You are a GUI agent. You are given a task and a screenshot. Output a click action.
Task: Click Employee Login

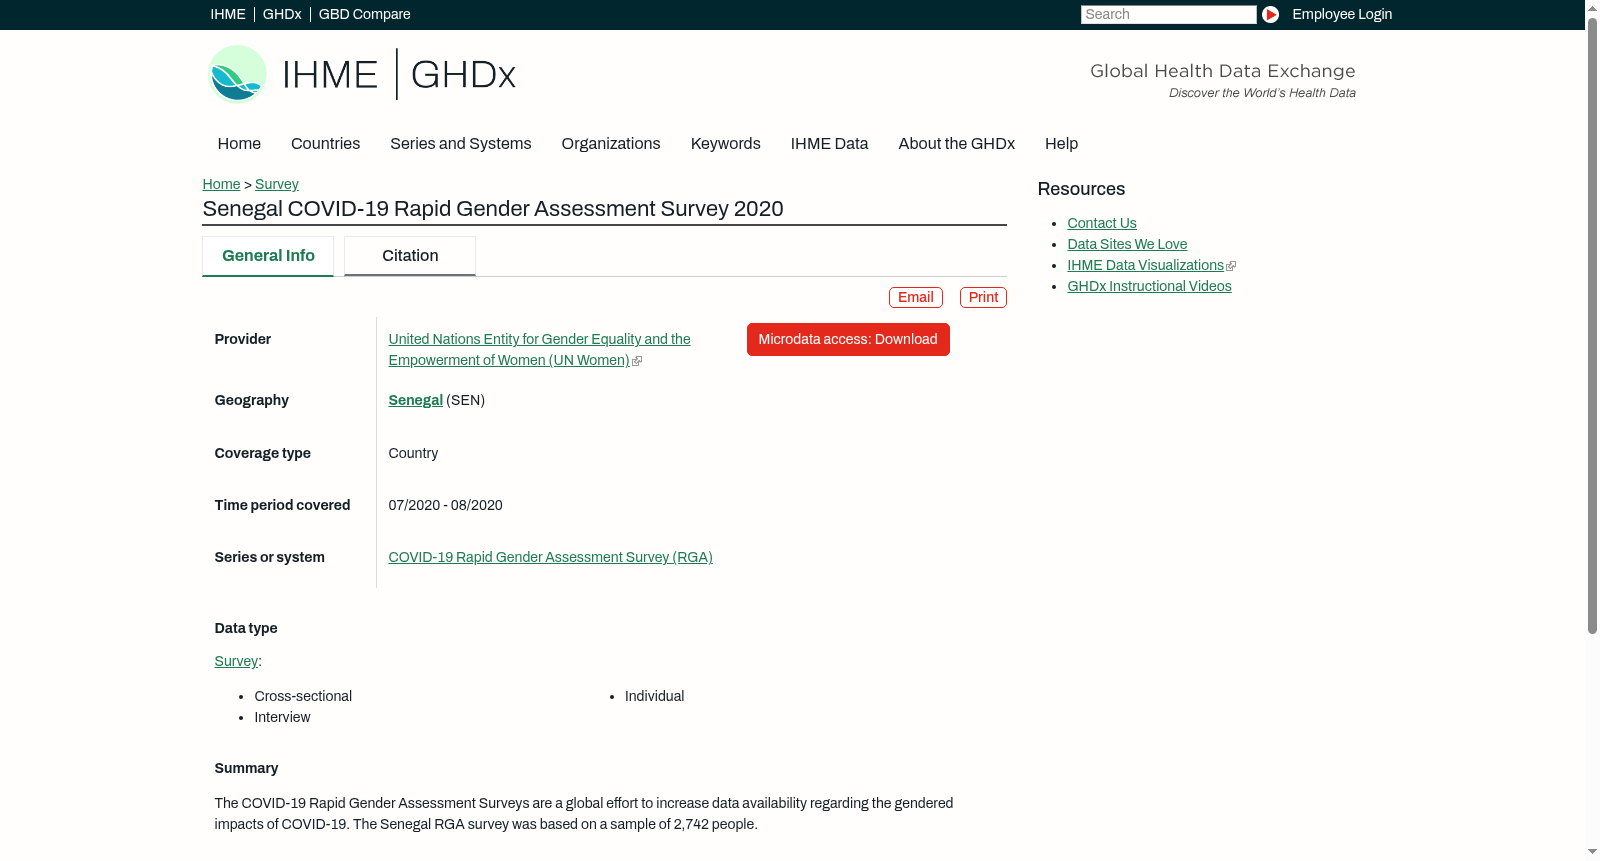click(1342, 14)
